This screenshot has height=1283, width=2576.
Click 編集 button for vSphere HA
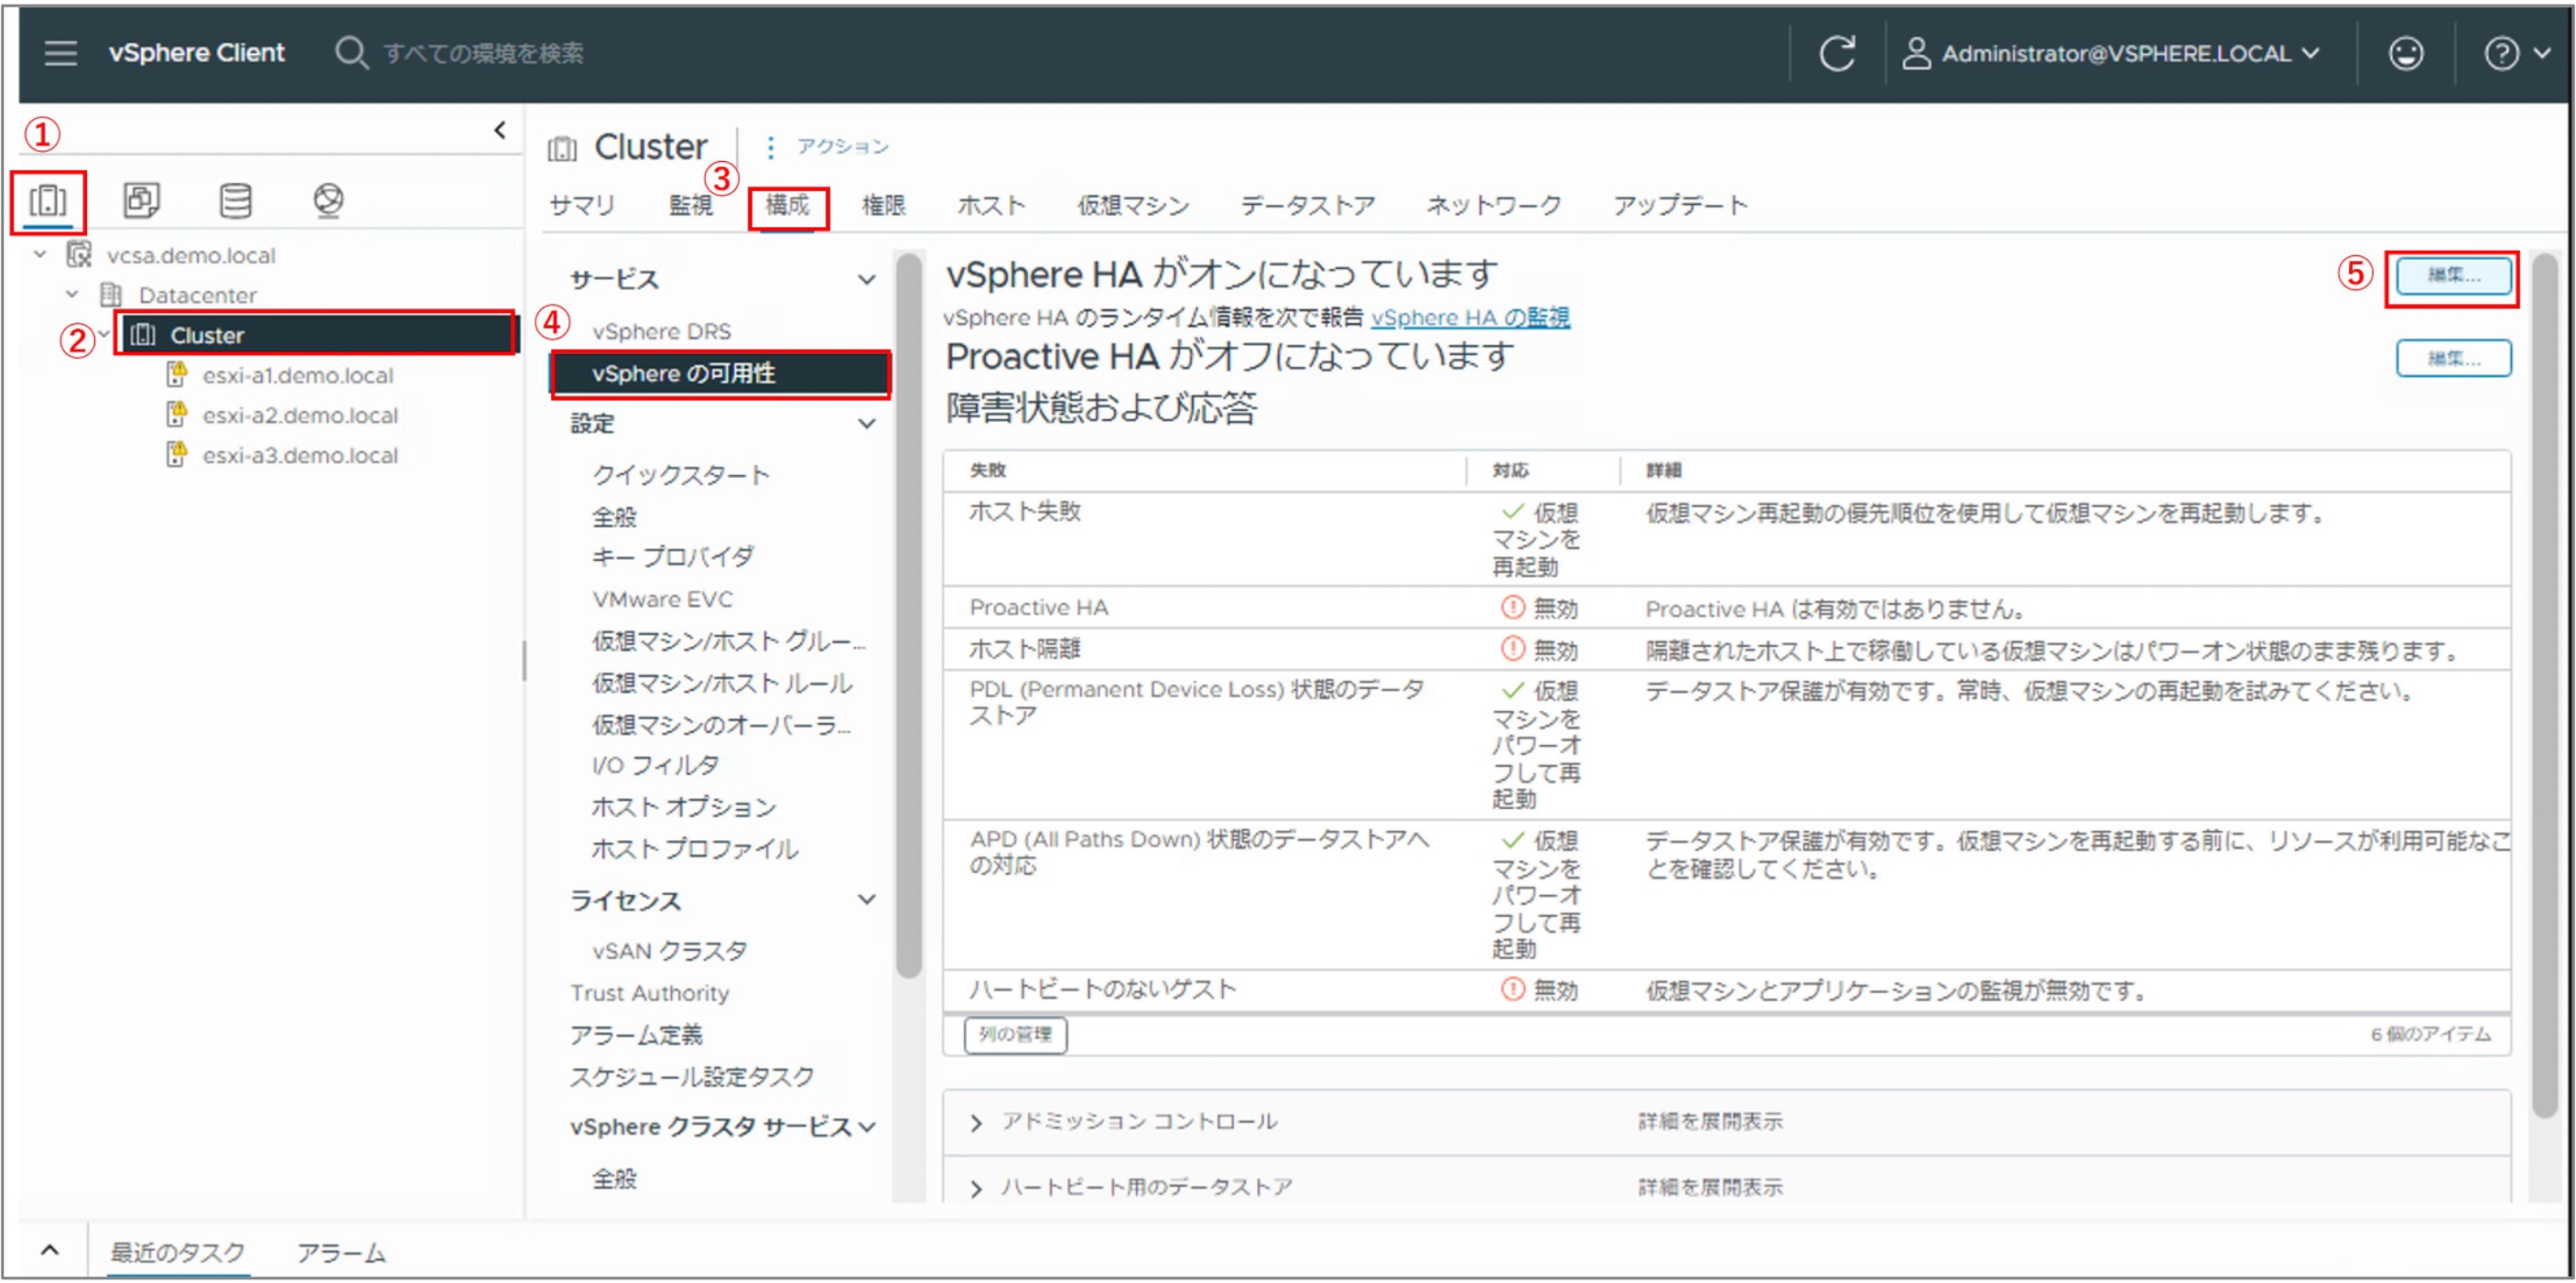pyautogui.click(x=2453, y=275)
